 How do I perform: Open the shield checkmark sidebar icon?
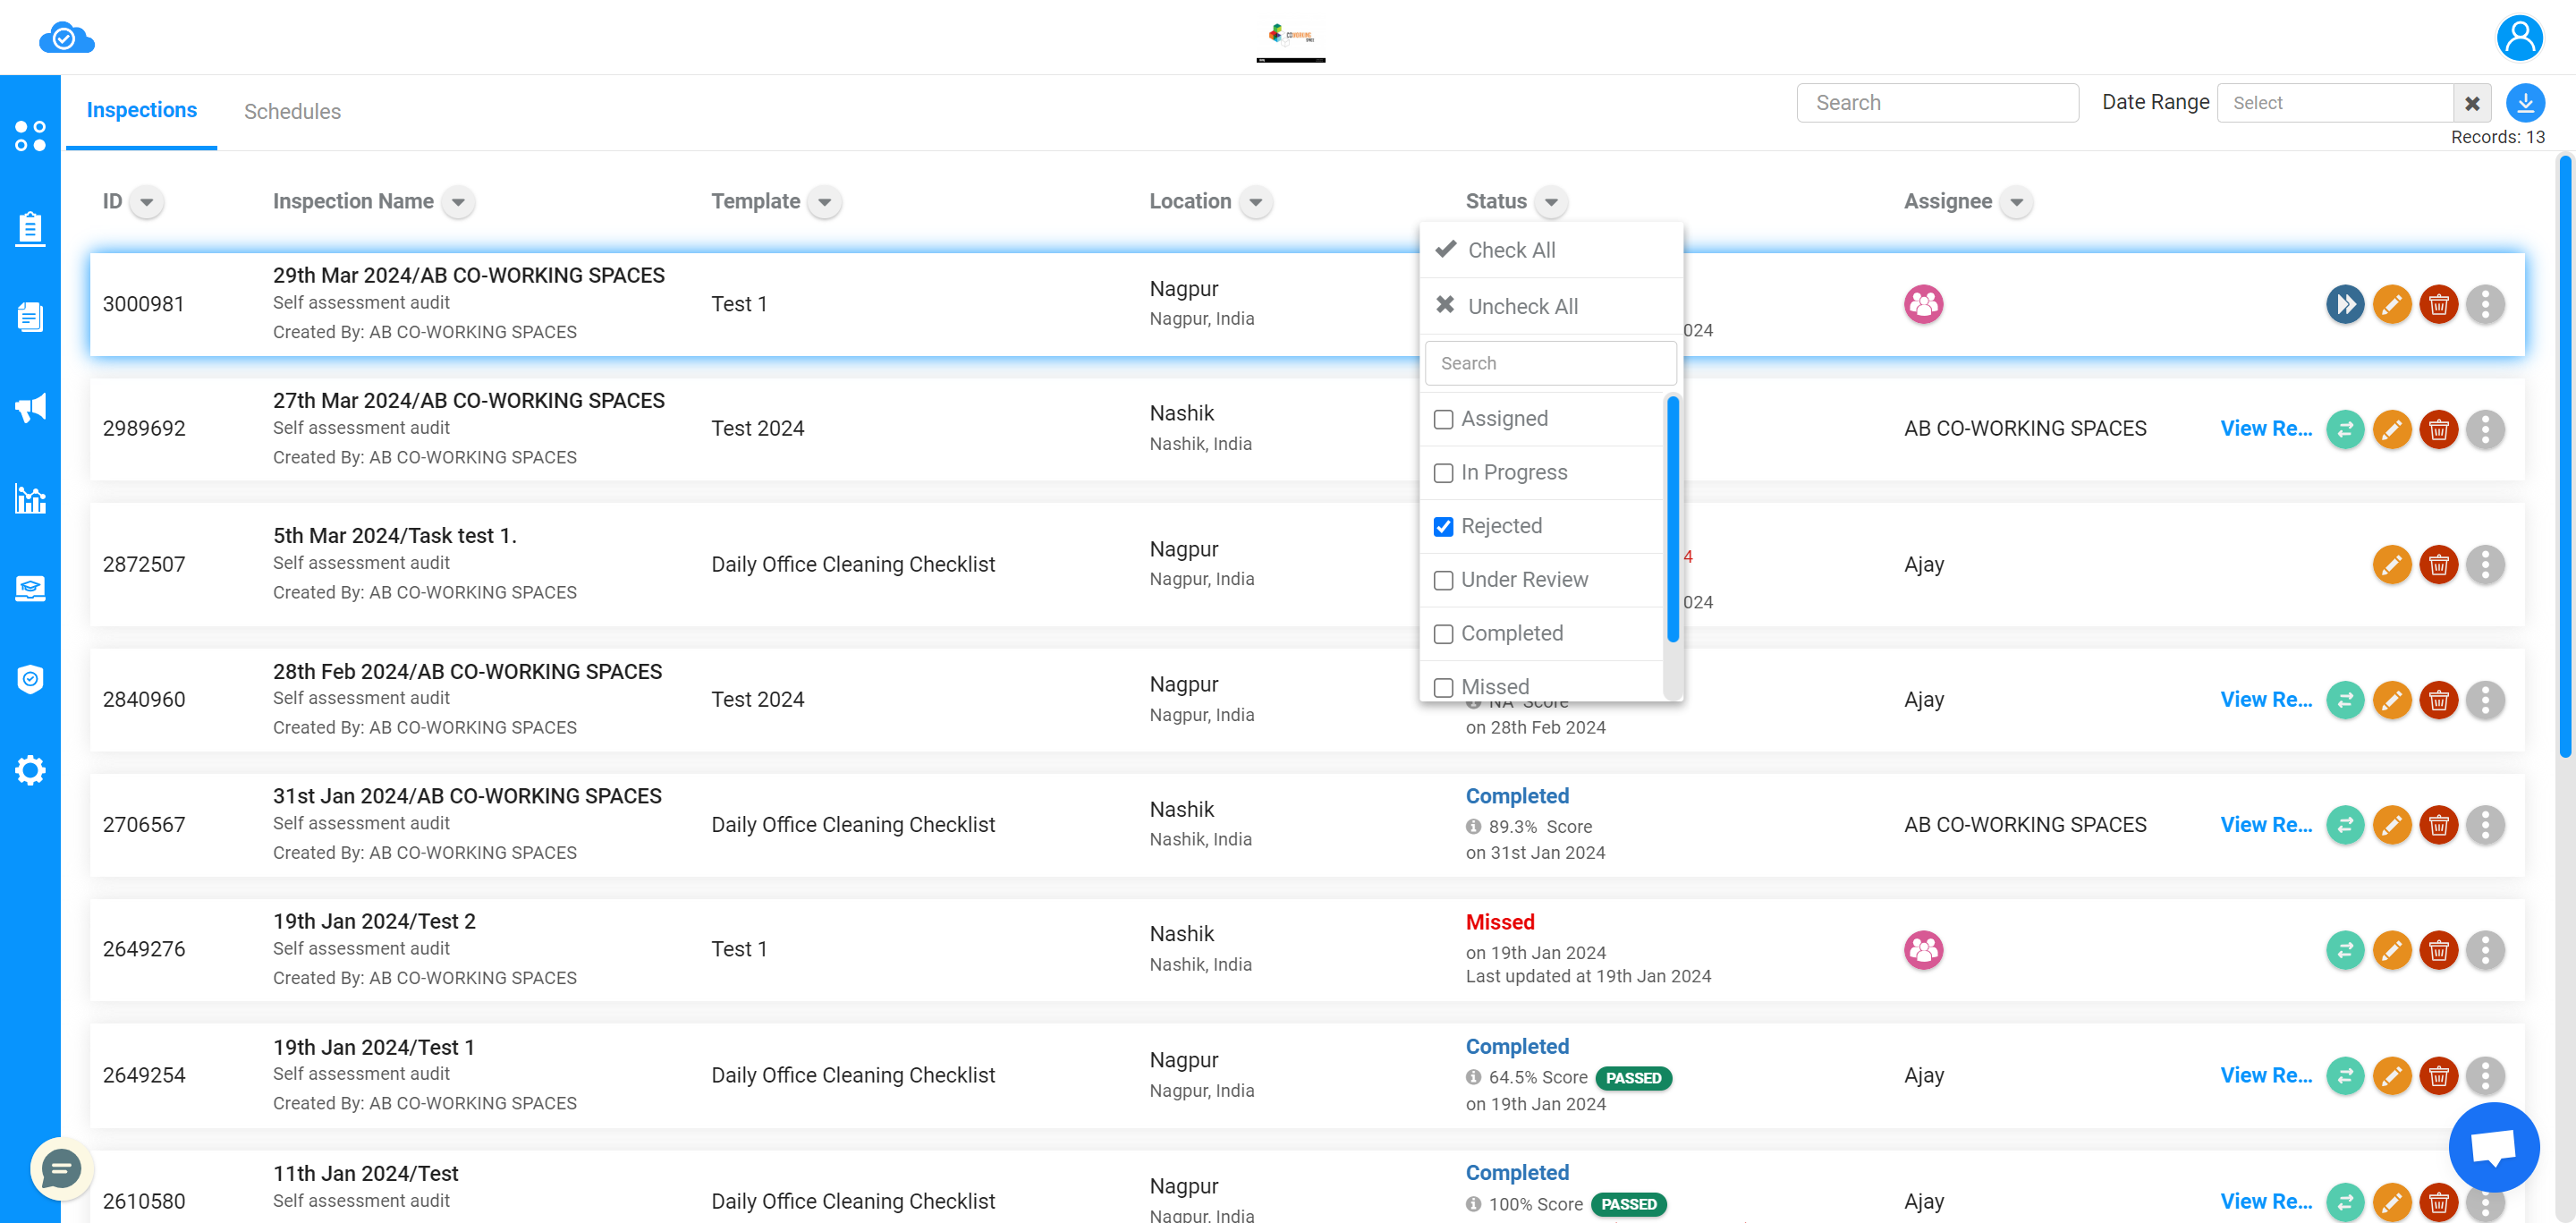click(30, 679)
